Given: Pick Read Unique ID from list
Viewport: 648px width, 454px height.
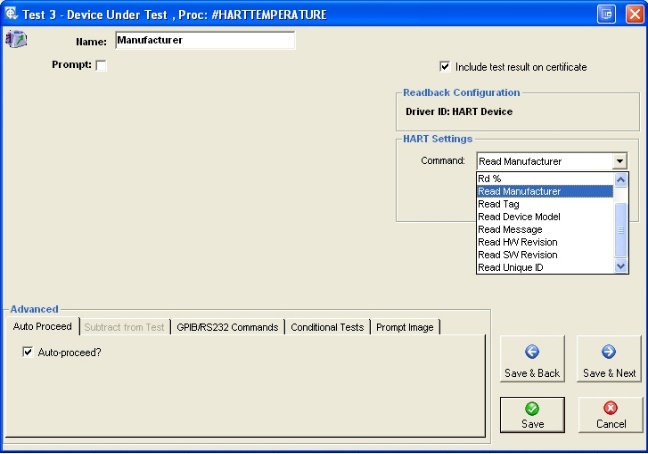Looking at the screenshot, I should click(x=510, y=268).
